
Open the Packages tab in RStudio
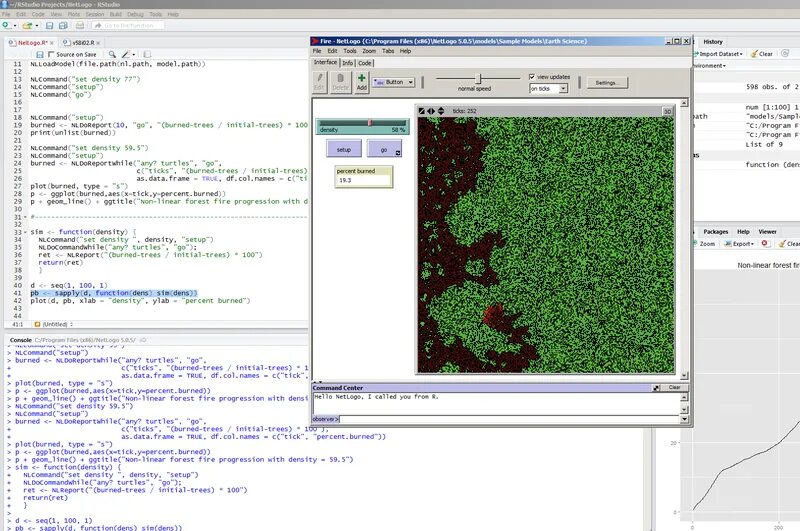point(715,232)
